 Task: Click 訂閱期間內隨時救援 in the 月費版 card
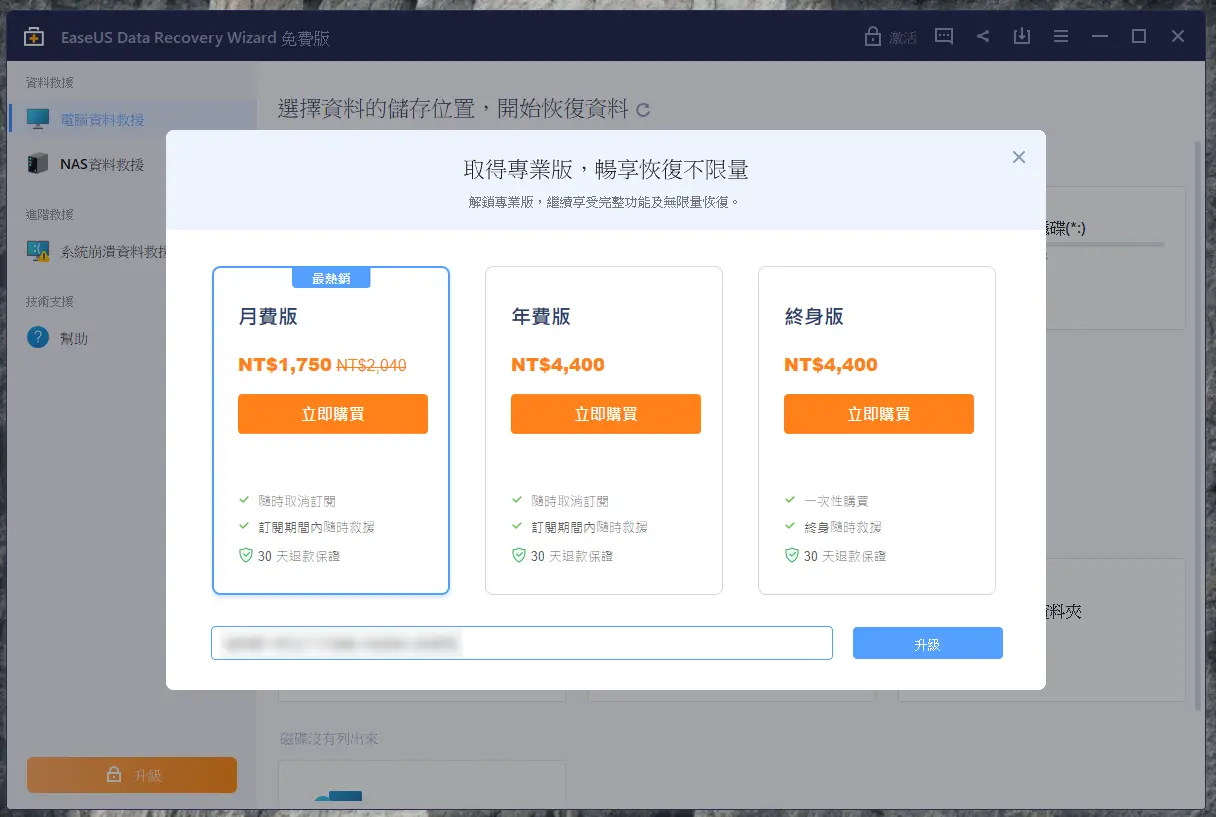pos(316,527)
